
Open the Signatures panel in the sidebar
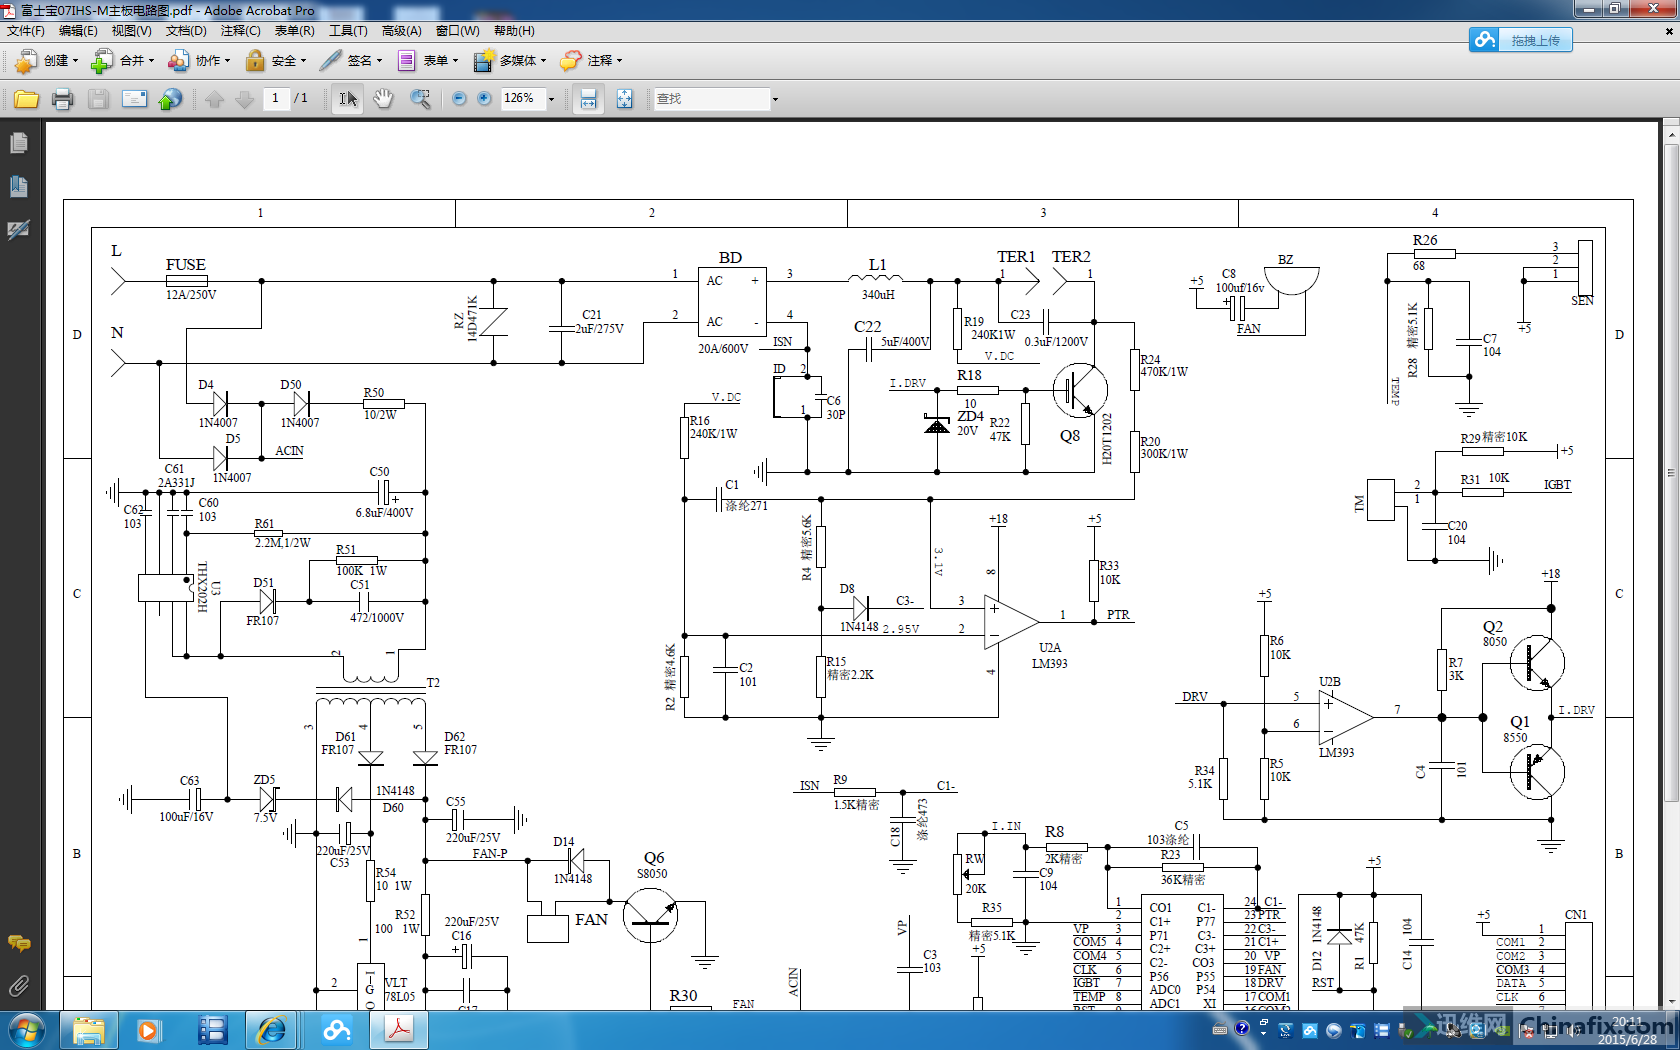click(18, 230)
